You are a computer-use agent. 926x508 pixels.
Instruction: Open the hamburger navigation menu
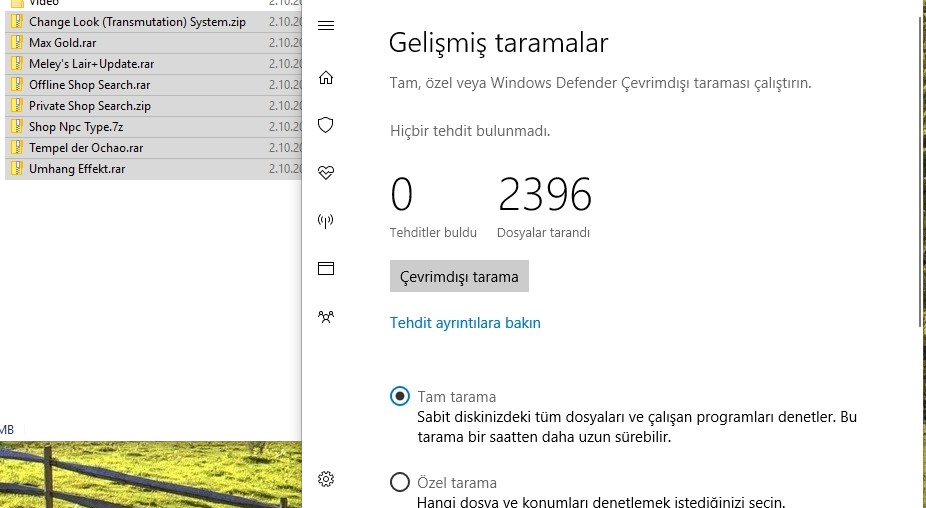[x=326, y=25]
